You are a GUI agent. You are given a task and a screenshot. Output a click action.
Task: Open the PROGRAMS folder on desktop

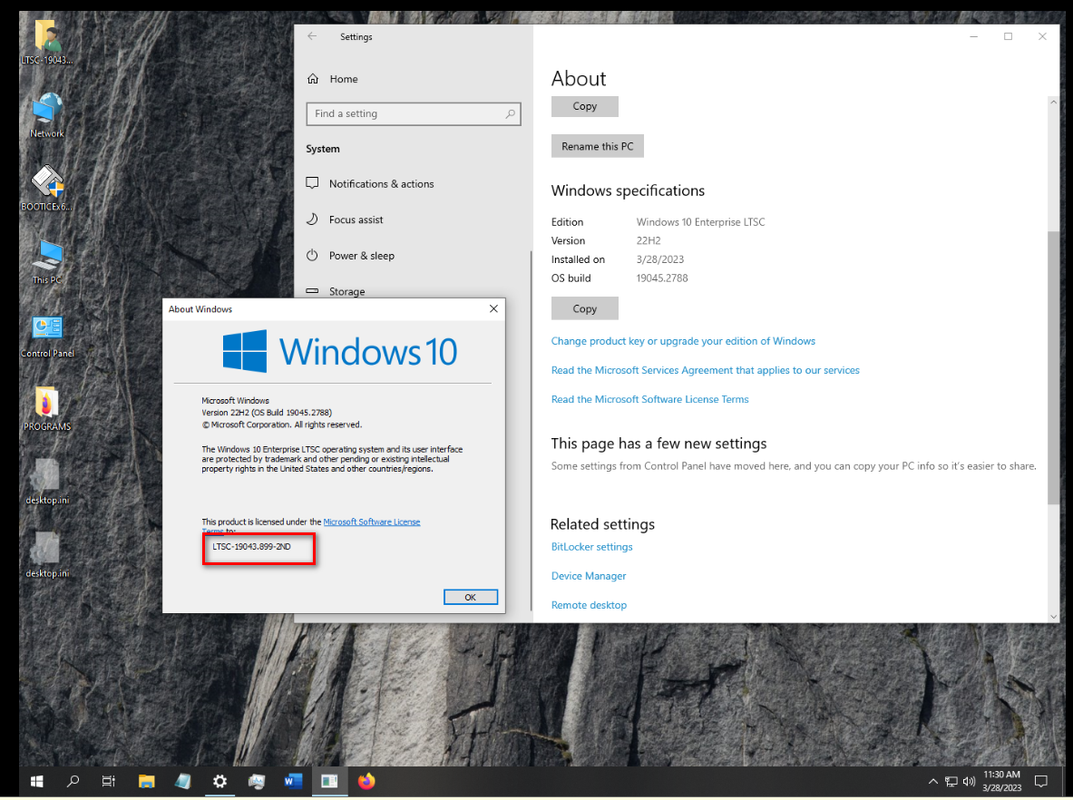point(47,409)
